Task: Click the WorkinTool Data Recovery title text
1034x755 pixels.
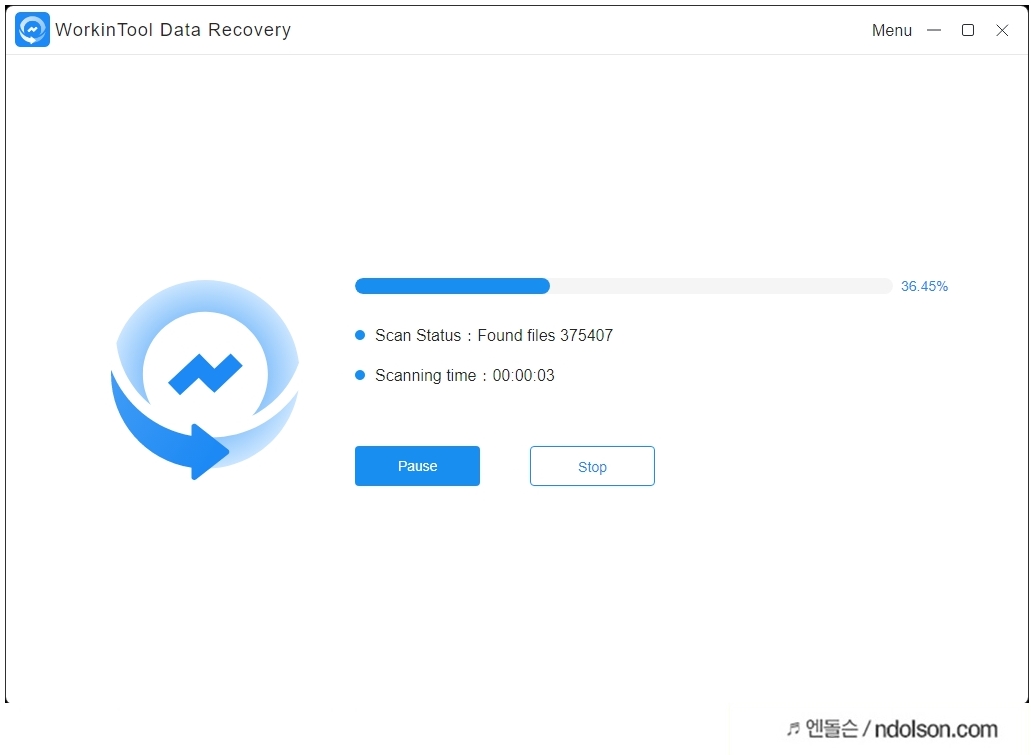Action: [173, 30]
